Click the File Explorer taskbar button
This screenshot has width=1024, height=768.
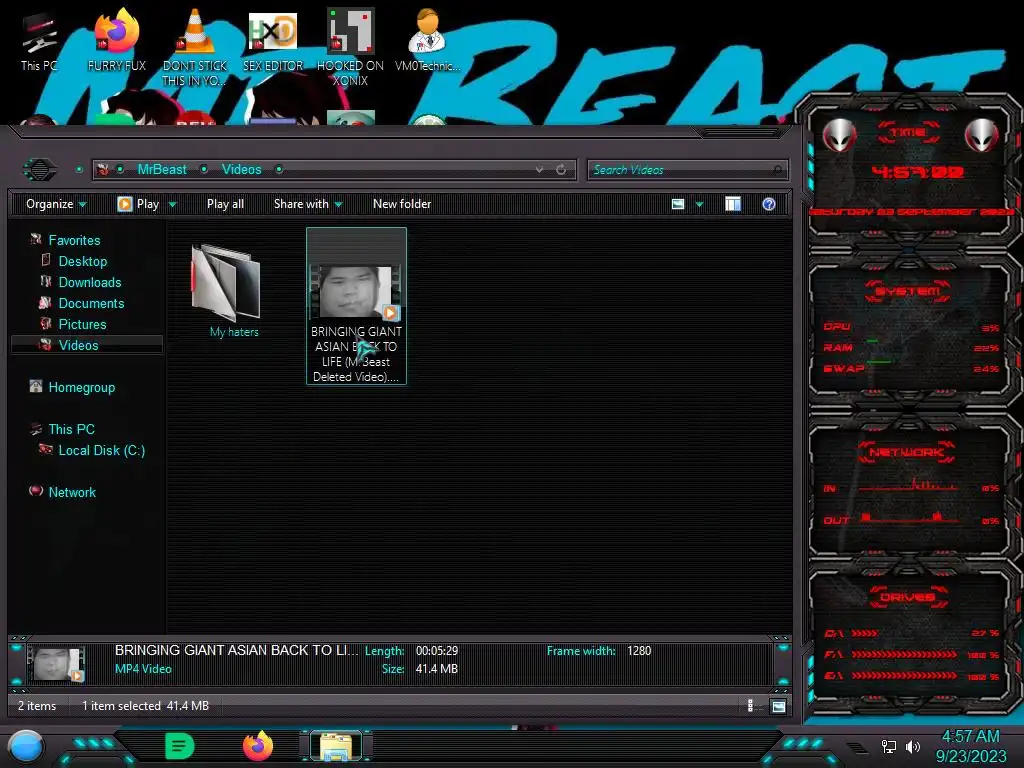336,746
